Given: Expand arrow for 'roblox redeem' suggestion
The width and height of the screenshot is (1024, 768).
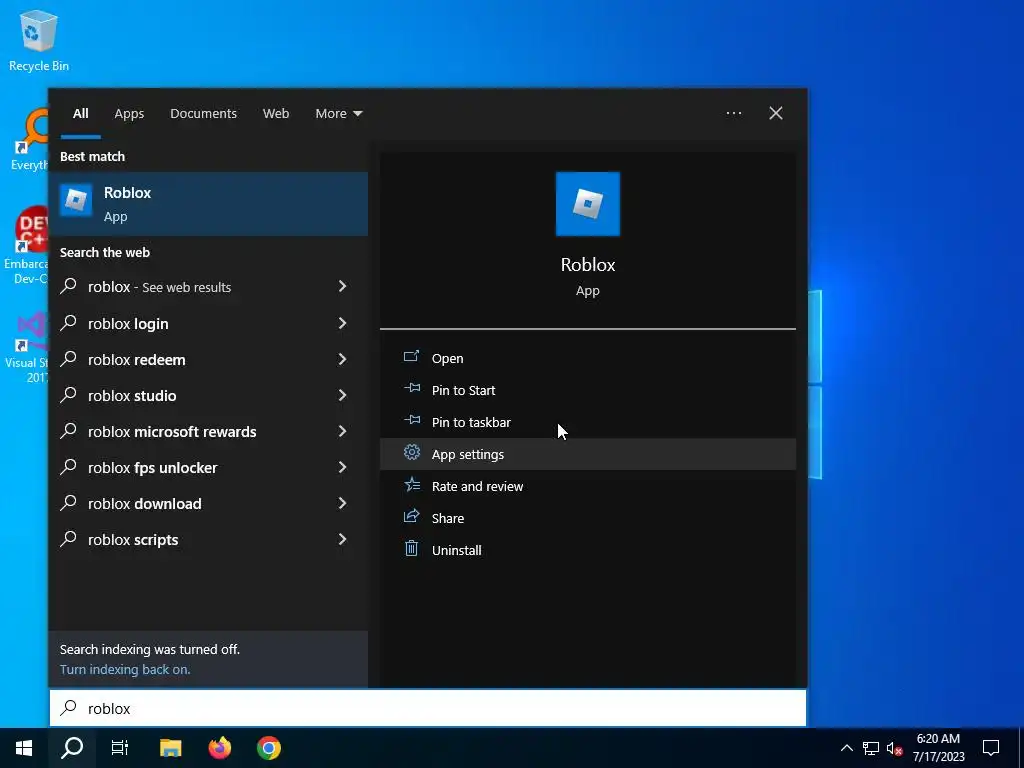Looking at the screenshot, I should point(342,359).
